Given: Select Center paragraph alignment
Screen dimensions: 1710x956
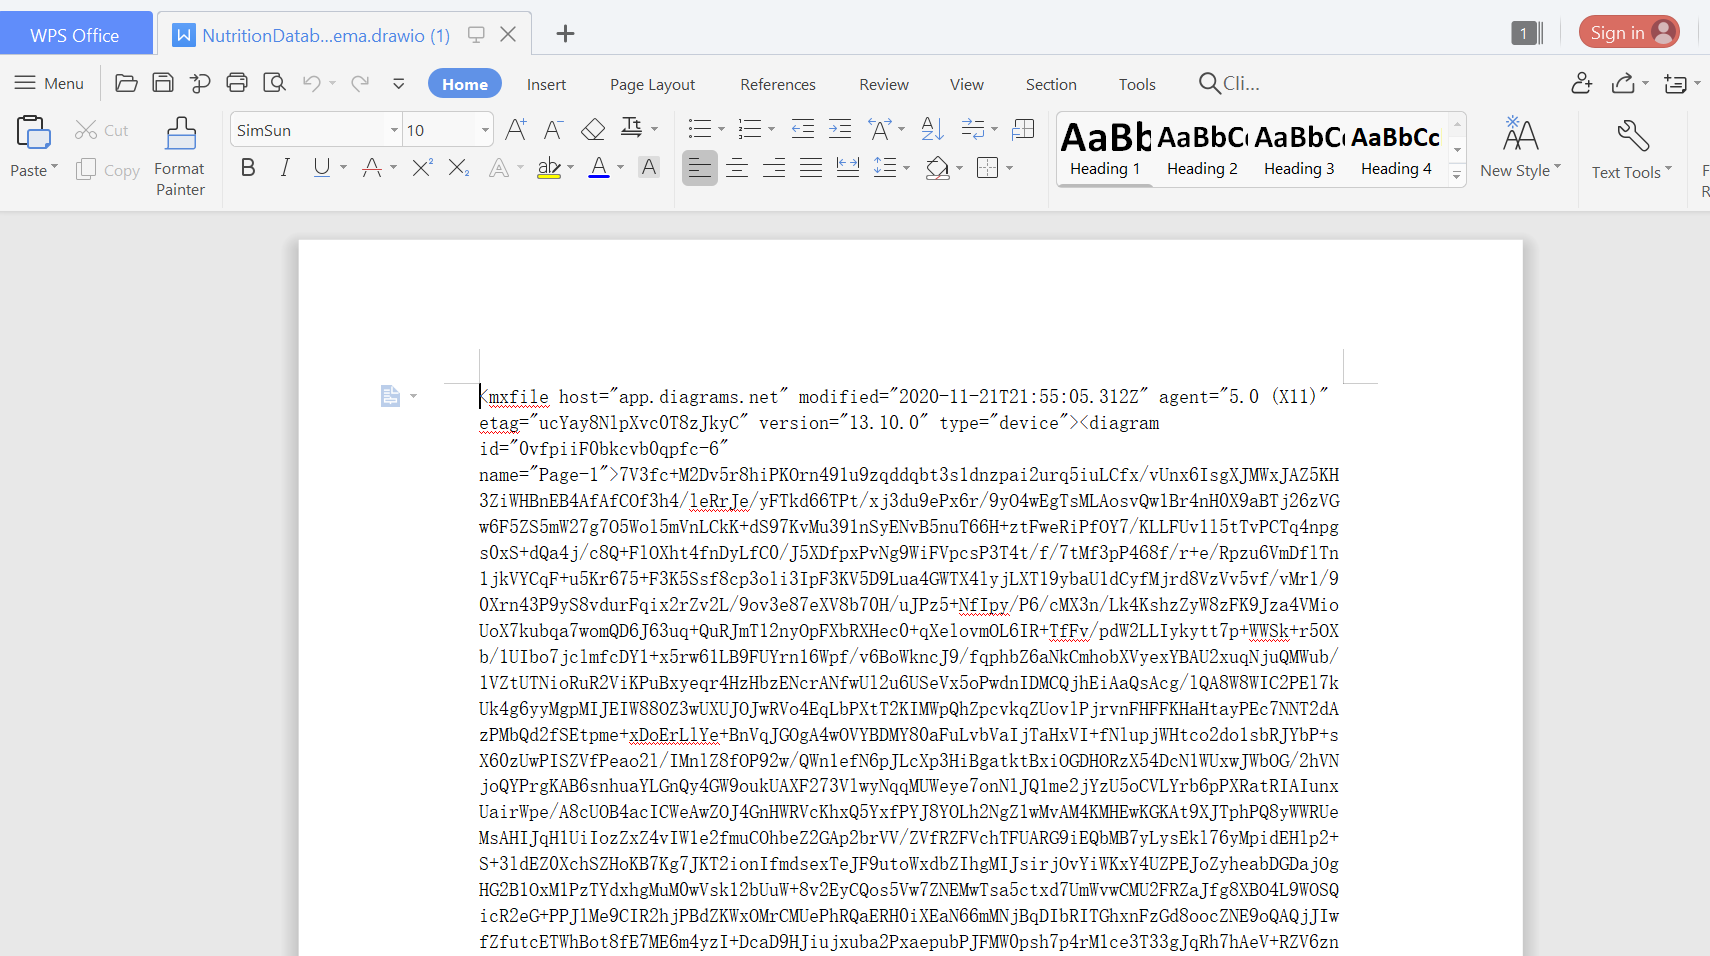Looking at the screenshot, I should tap(737, 167).
